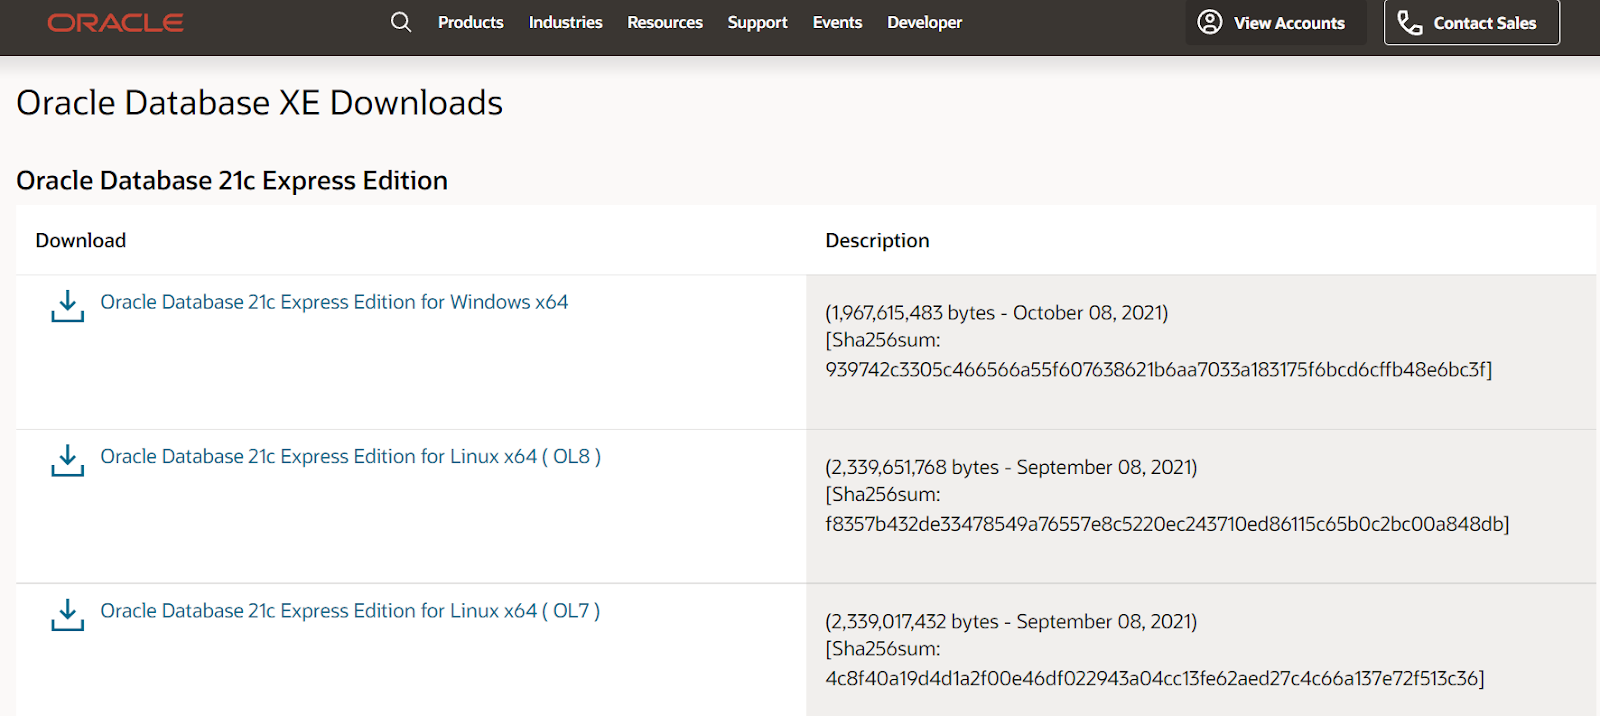Viewport: 1600px width, 716px height.
Task: Open the Industries menu
Action: [x=566, y=22]
